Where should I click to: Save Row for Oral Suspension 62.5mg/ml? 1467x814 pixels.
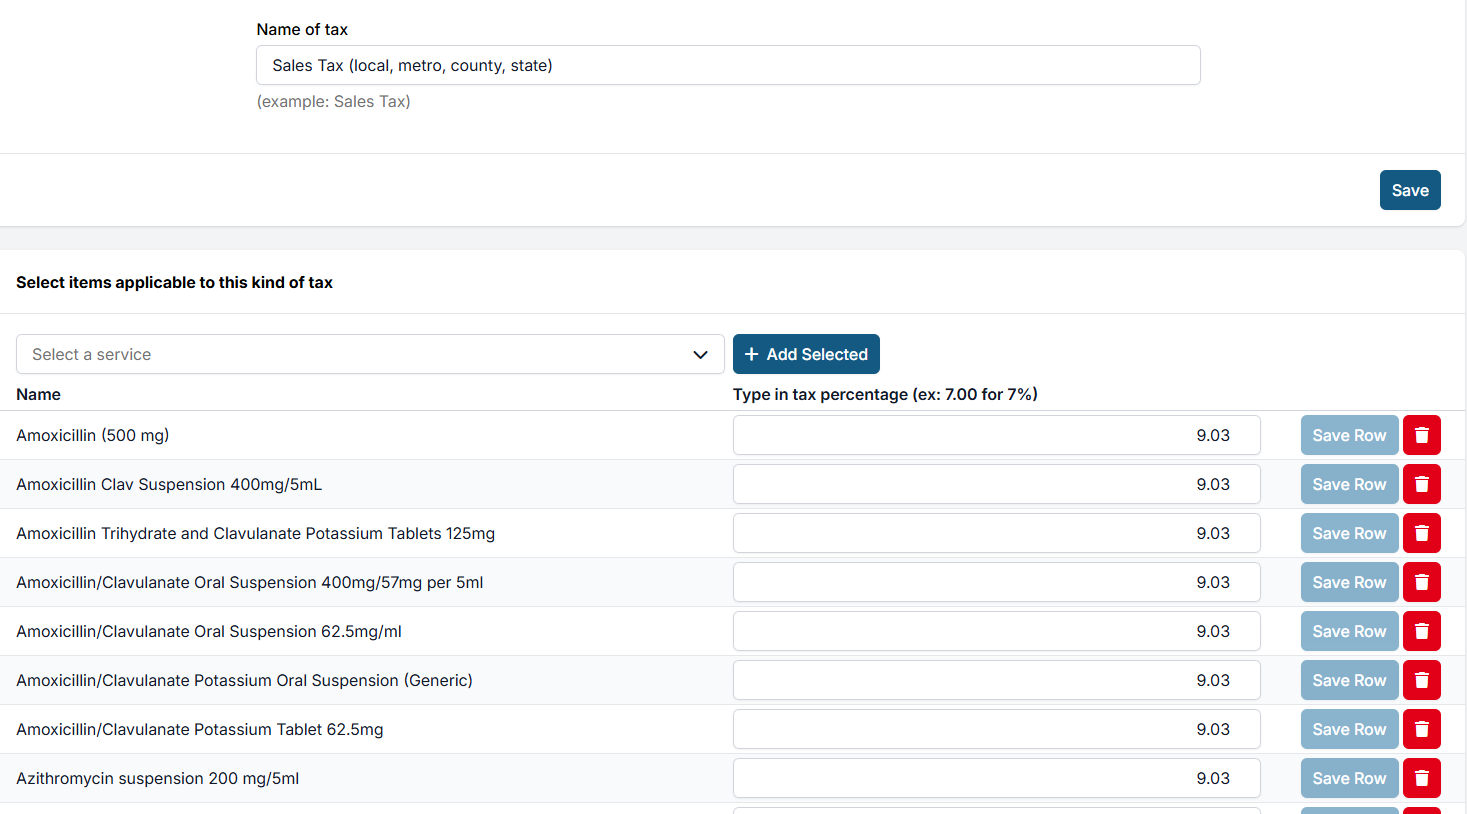point(1349,631)
